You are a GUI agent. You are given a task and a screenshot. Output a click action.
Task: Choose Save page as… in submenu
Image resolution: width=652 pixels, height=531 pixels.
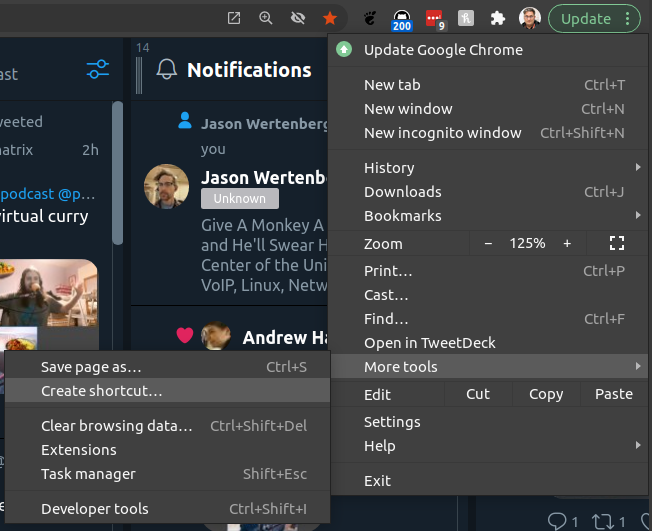(x=167, y=367)
